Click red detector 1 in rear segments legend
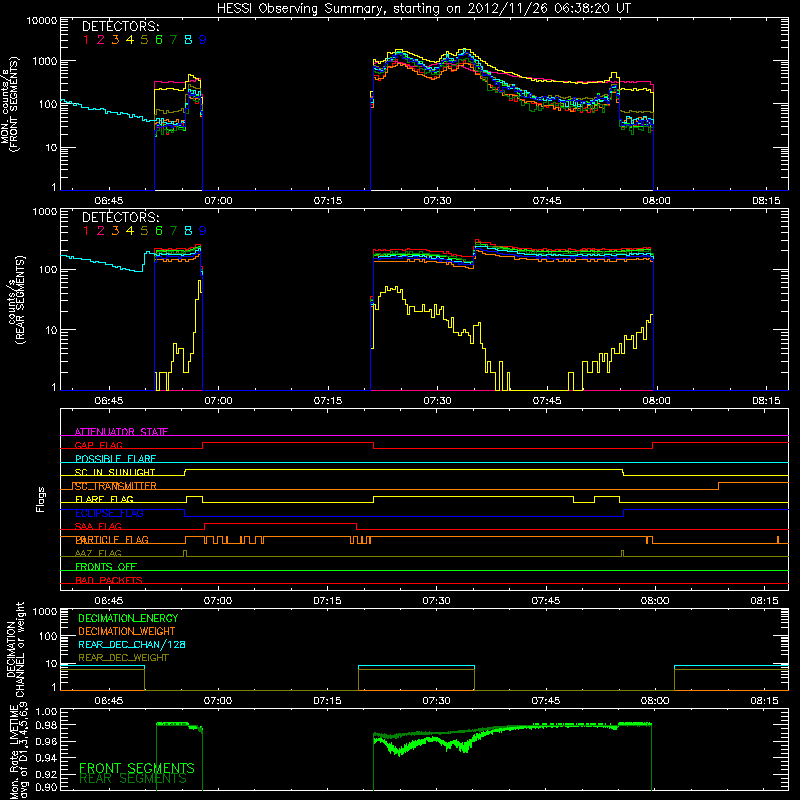Image resolution: width=800 pixels, height=800 pixels. click(86, 231)
